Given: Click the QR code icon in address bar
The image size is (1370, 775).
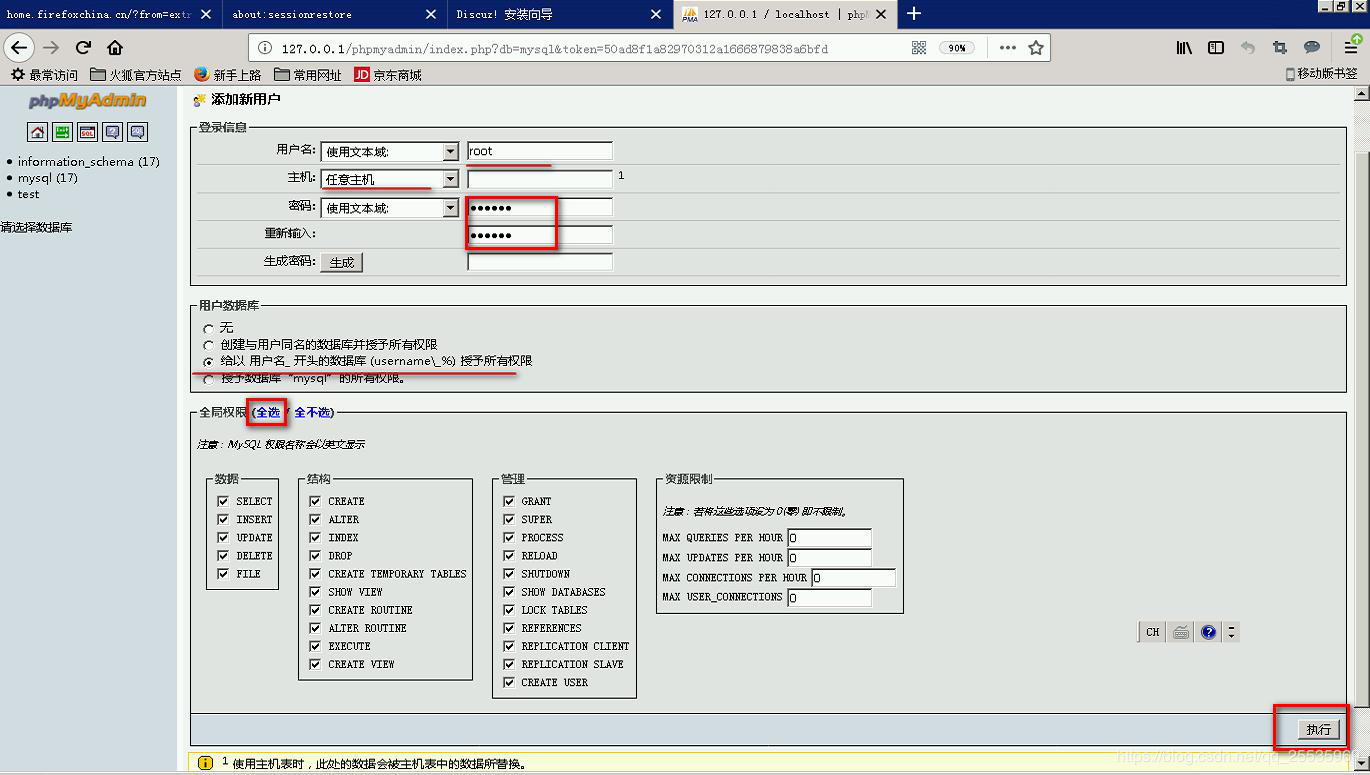Looking at the screenshot, I should (919, 48).
